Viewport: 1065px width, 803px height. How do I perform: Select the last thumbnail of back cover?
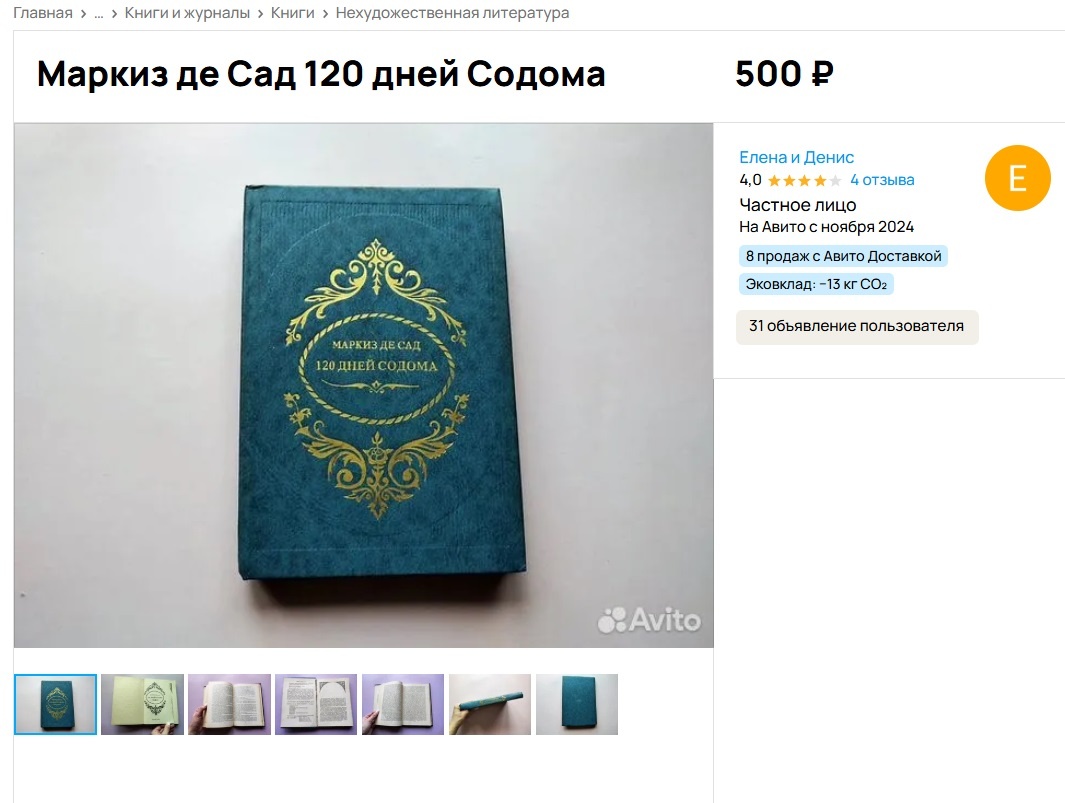click(x=577, y=704)
